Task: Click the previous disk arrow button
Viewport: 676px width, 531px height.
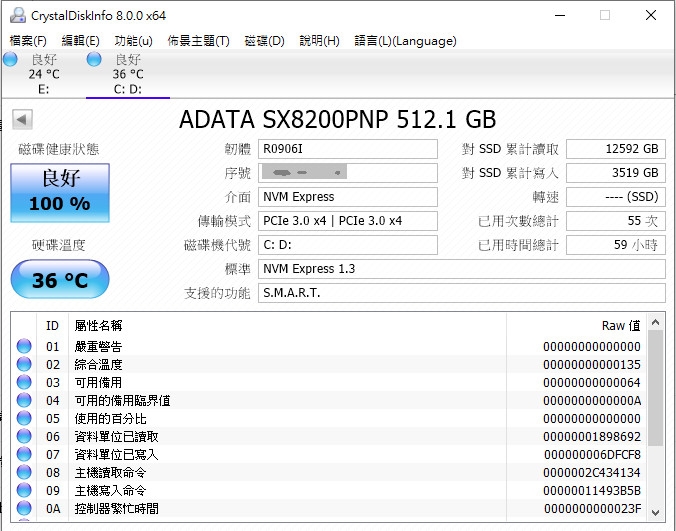Action: (22, 119)
